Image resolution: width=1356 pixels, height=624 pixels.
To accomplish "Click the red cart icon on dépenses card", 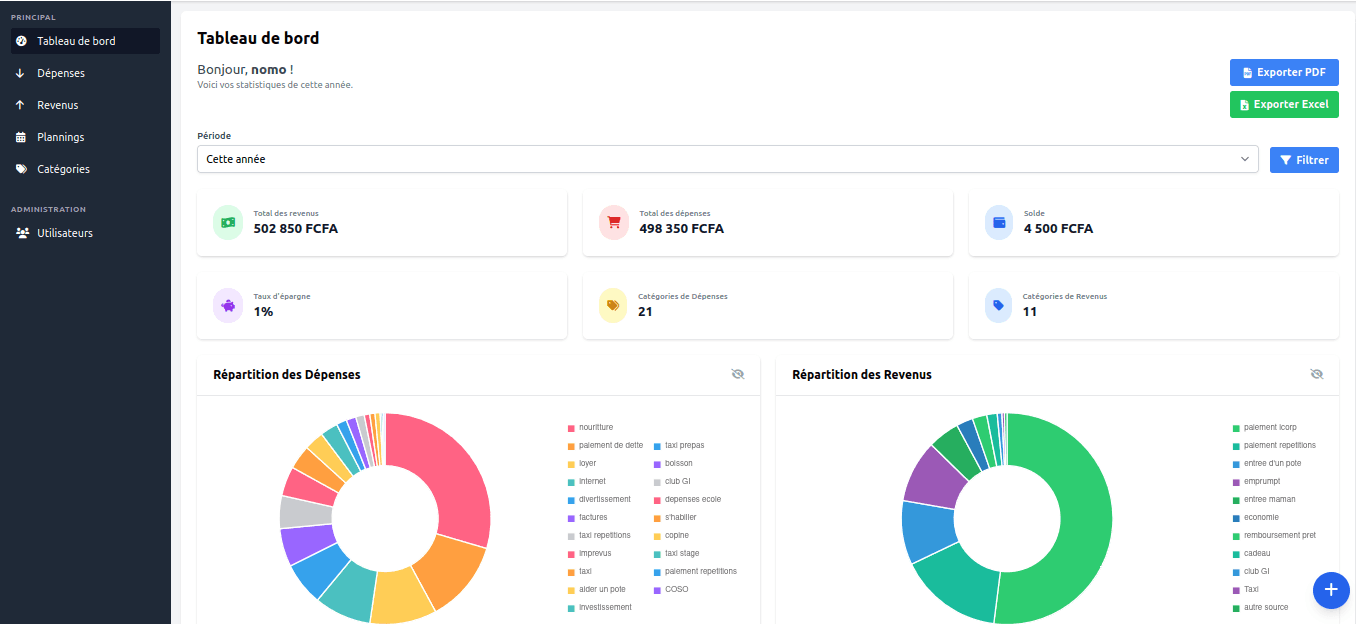I will click(613, 222).
